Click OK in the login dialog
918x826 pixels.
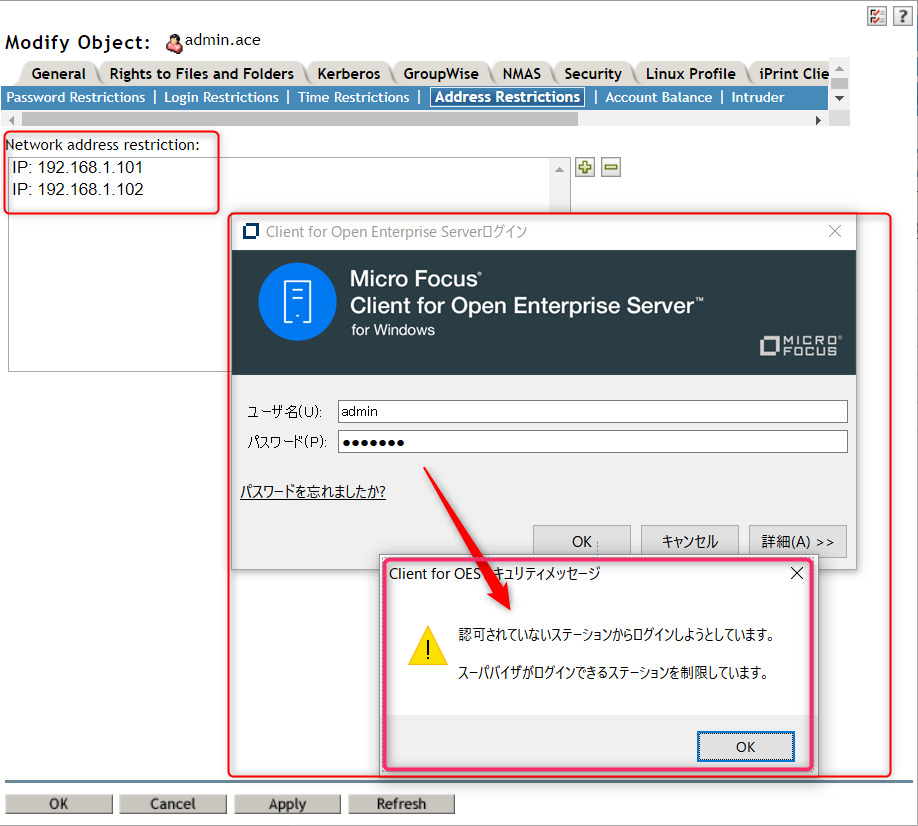pos(581,541)
